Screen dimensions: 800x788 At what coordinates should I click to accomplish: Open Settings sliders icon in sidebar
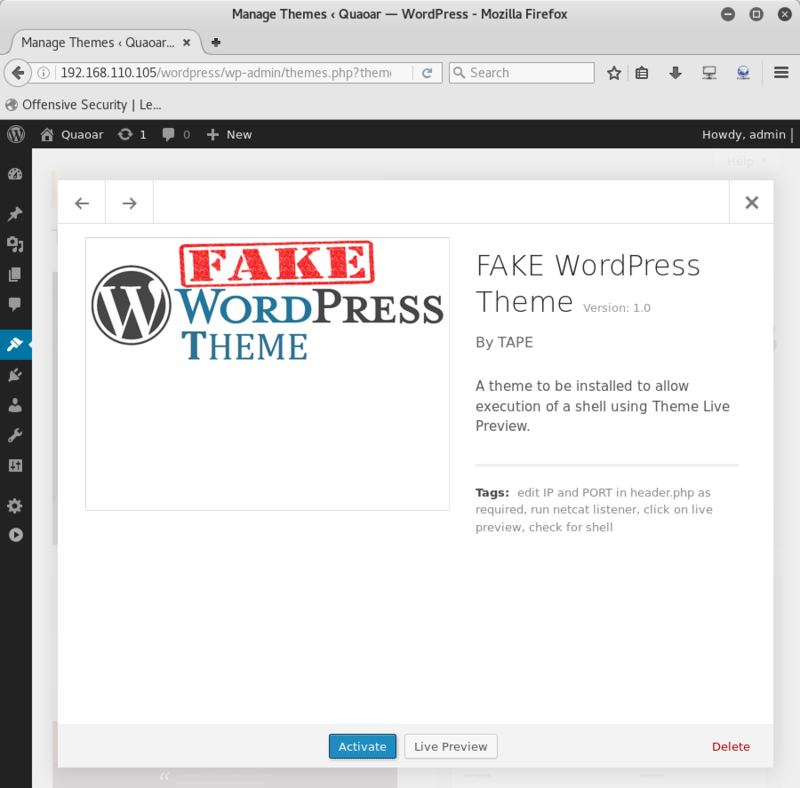(15, 465)
